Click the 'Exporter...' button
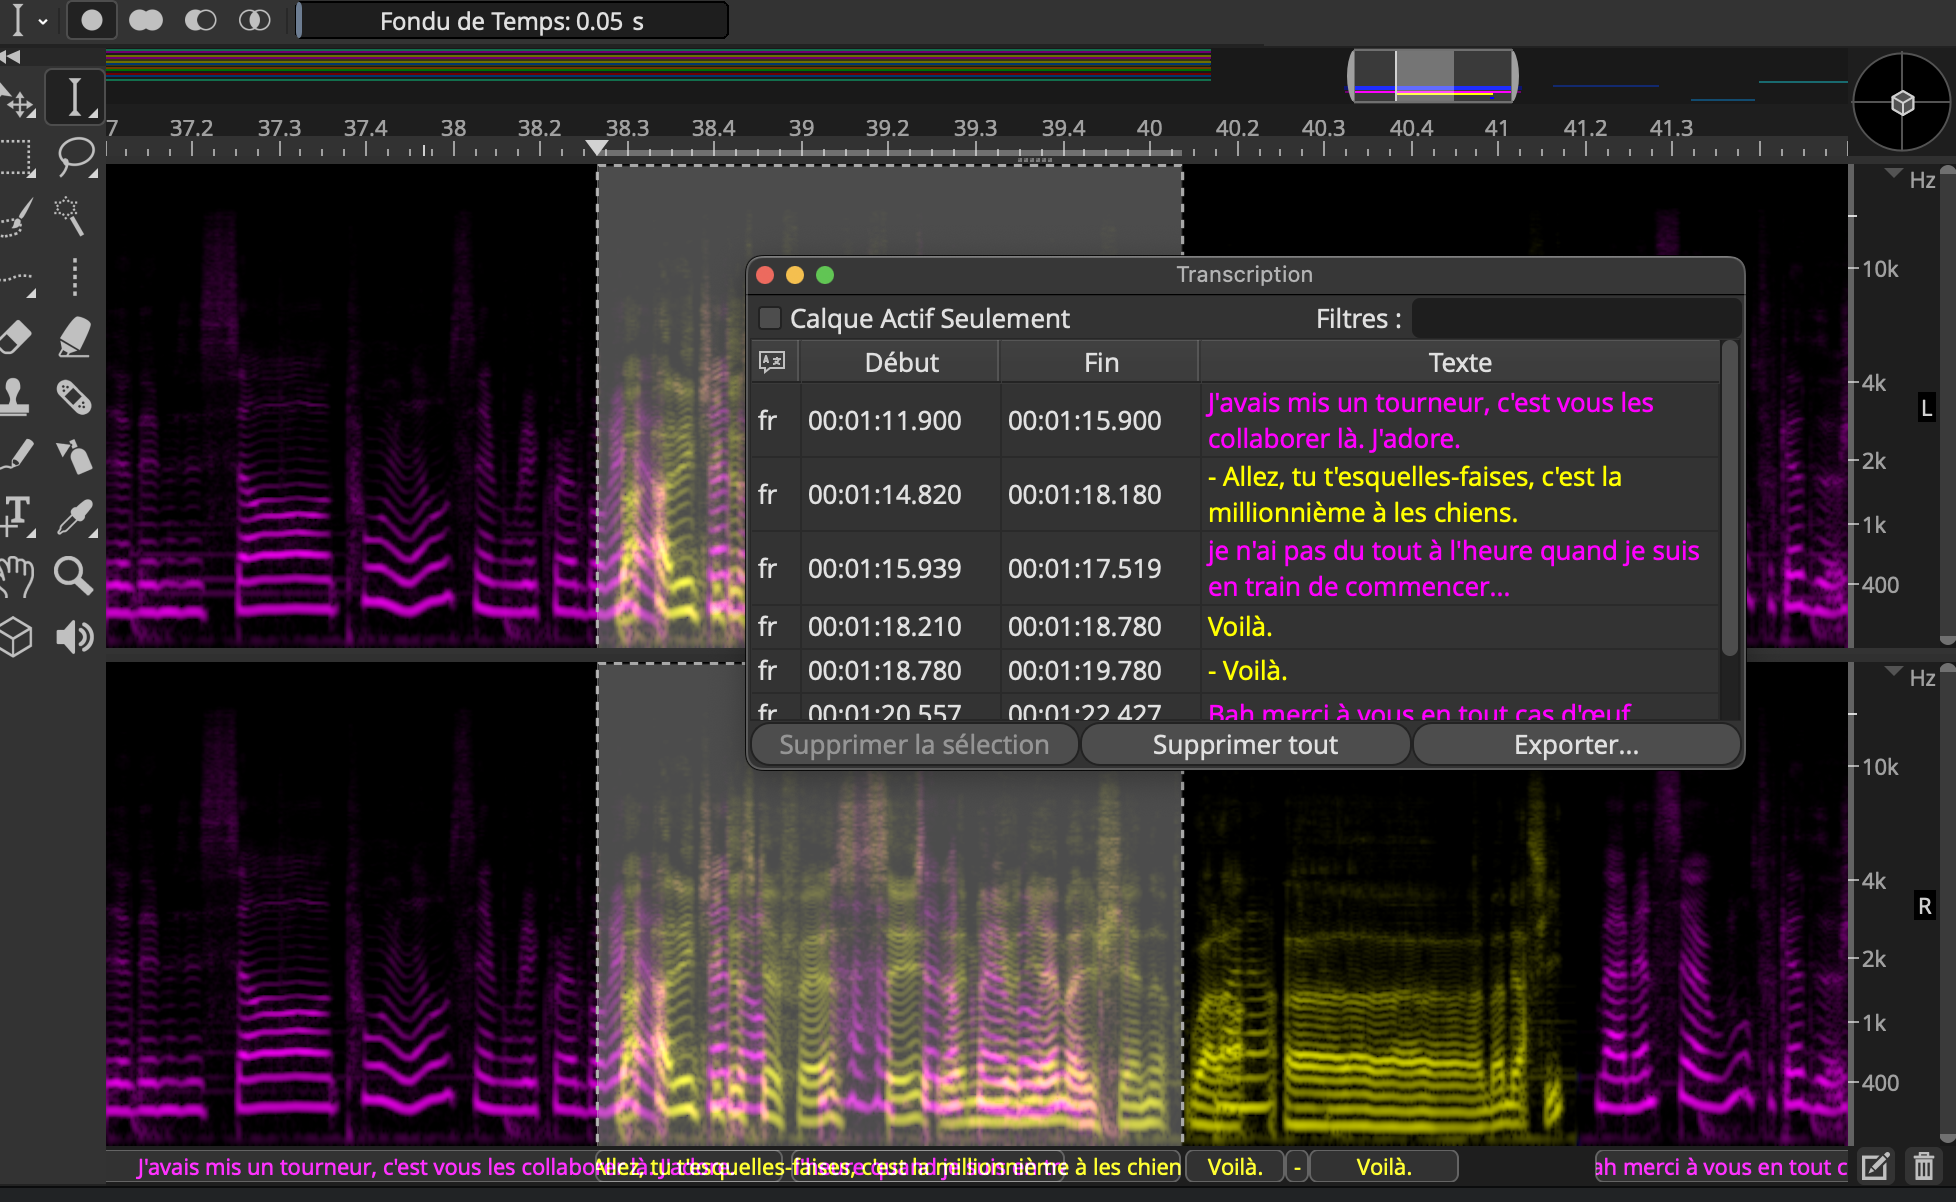This screenshot has width=1956, height=1202. pyautogui.click(x=1575, y=744)
